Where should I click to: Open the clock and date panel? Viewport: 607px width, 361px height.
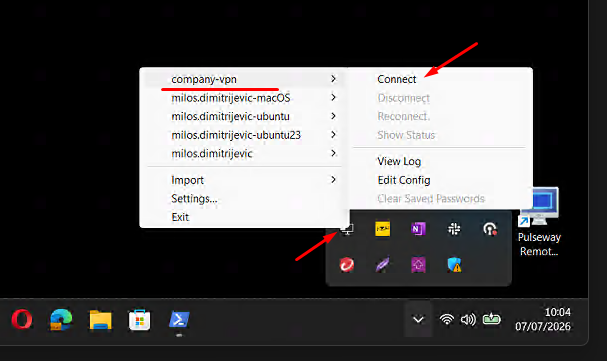point(543,319)
